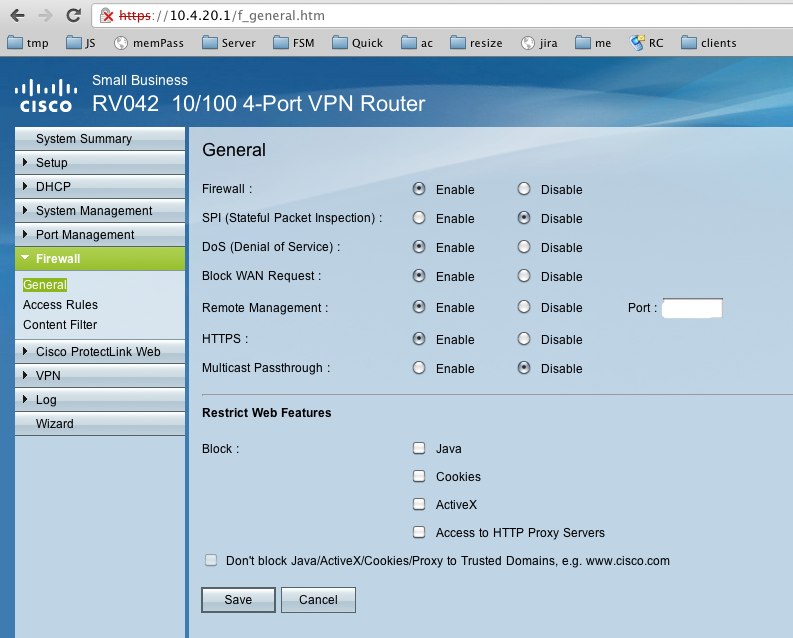Click the browser back arrow
This screenshot has width=793, height=638.
tap(17, 15)
